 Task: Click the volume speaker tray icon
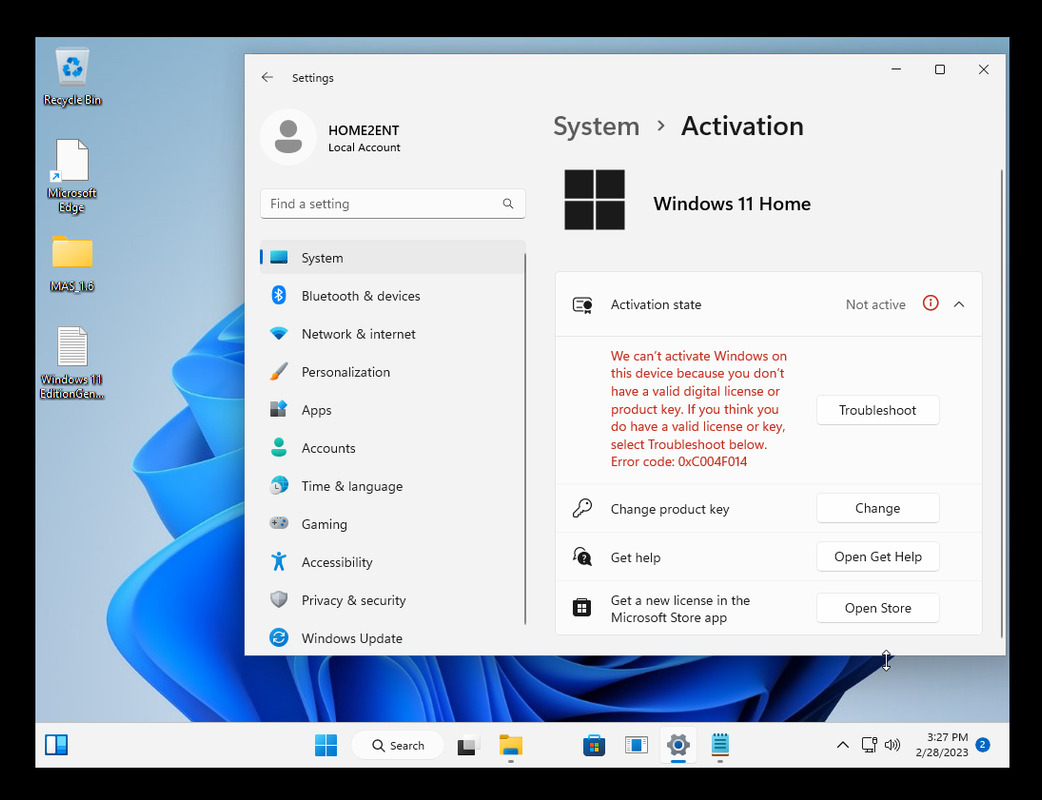point(892,745)
